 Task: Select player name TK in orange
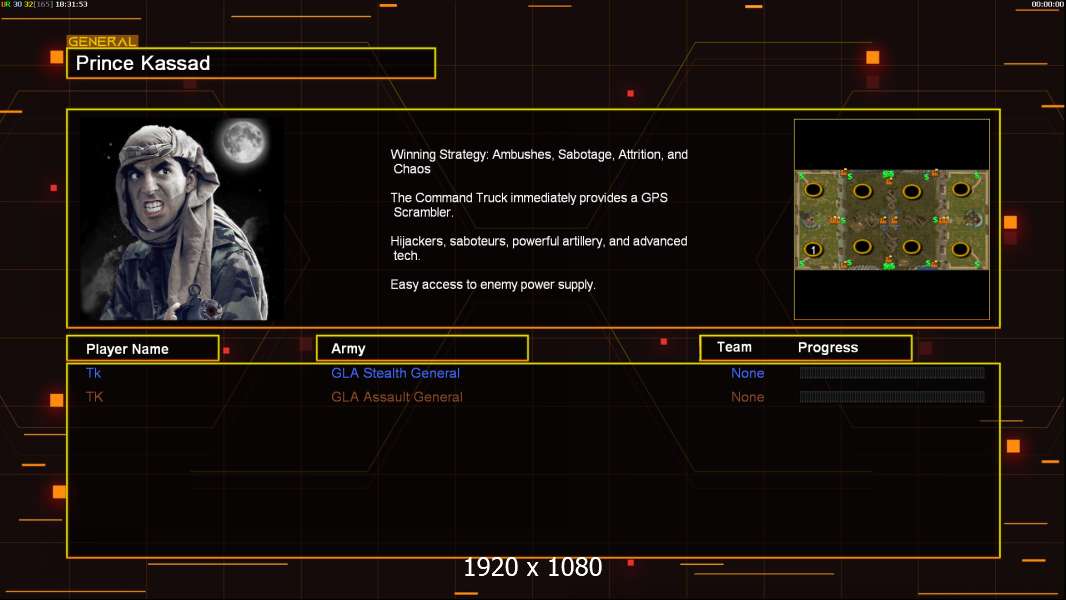94,397
